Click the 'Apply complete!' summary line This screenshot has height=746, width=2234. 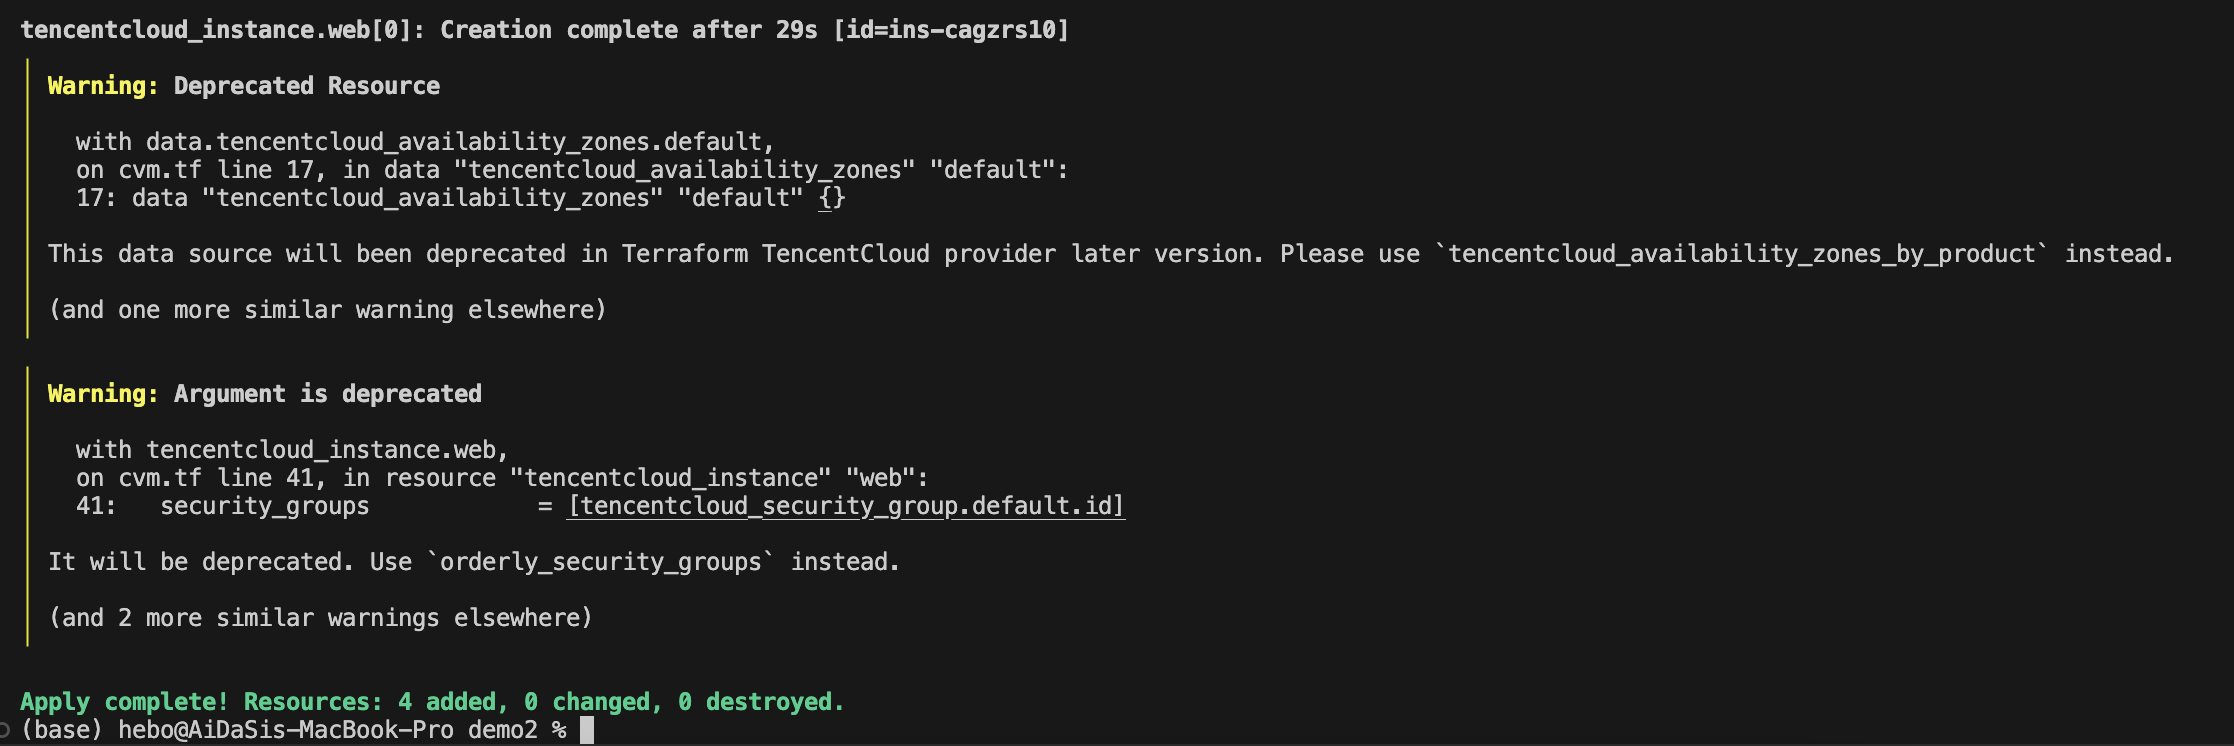click(x=432, y=702)
